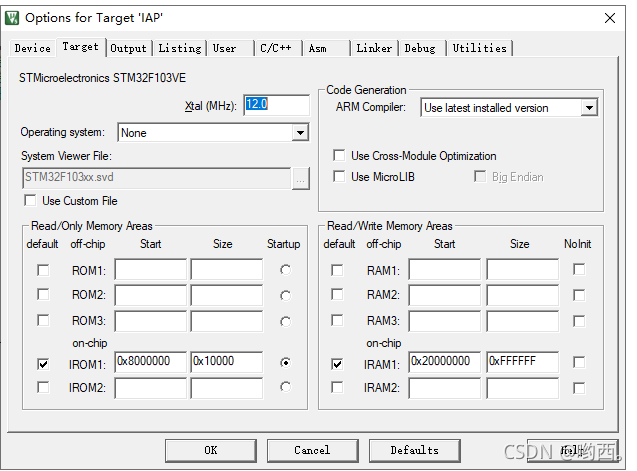Click the ROM3 Size field
This screenshot has height=471, width=637.
pos(227,321)
